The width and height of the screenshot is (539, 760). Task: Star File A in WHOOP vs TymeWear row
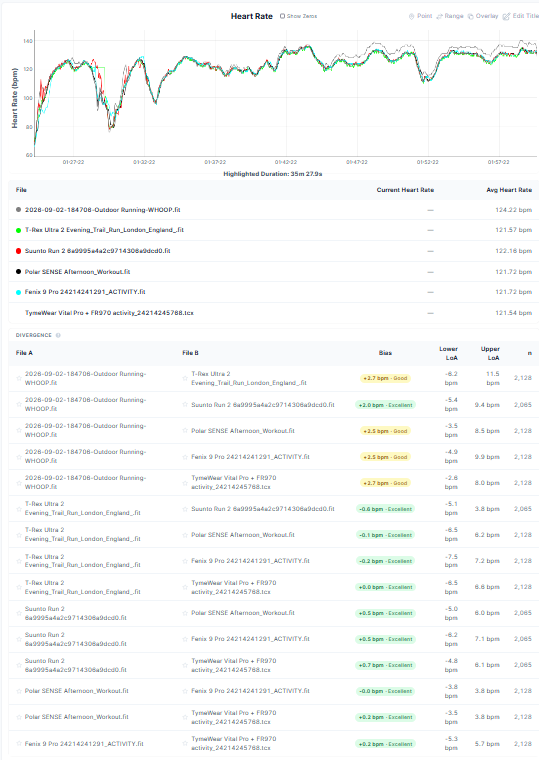point(19,482)
